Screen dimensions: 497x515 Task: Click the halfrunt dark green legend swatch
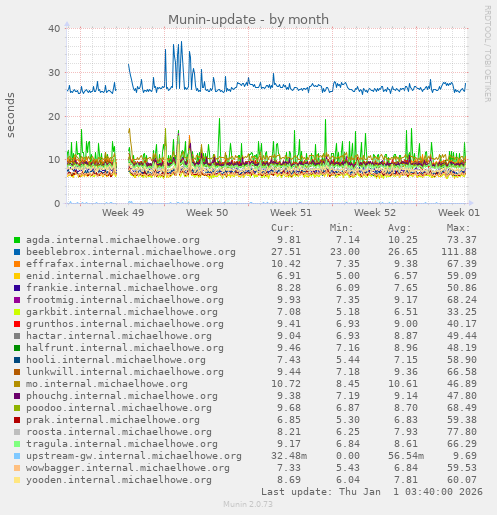click(17, 348)
